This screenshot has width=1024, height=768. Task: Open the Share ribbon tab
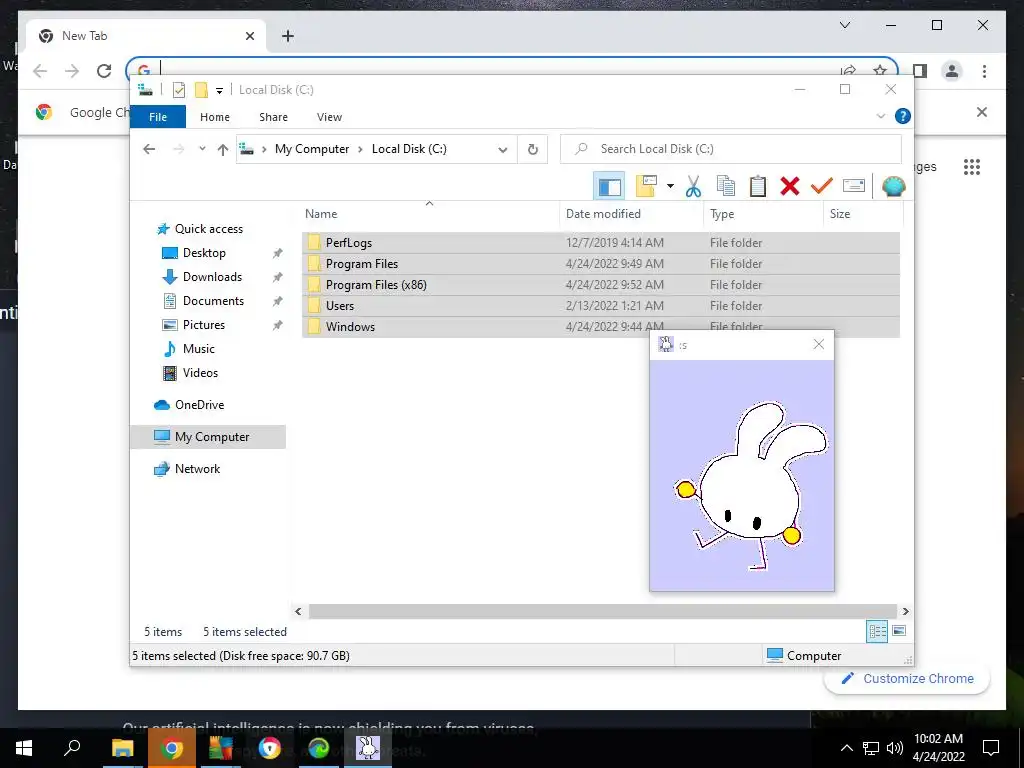click(273, 117)
